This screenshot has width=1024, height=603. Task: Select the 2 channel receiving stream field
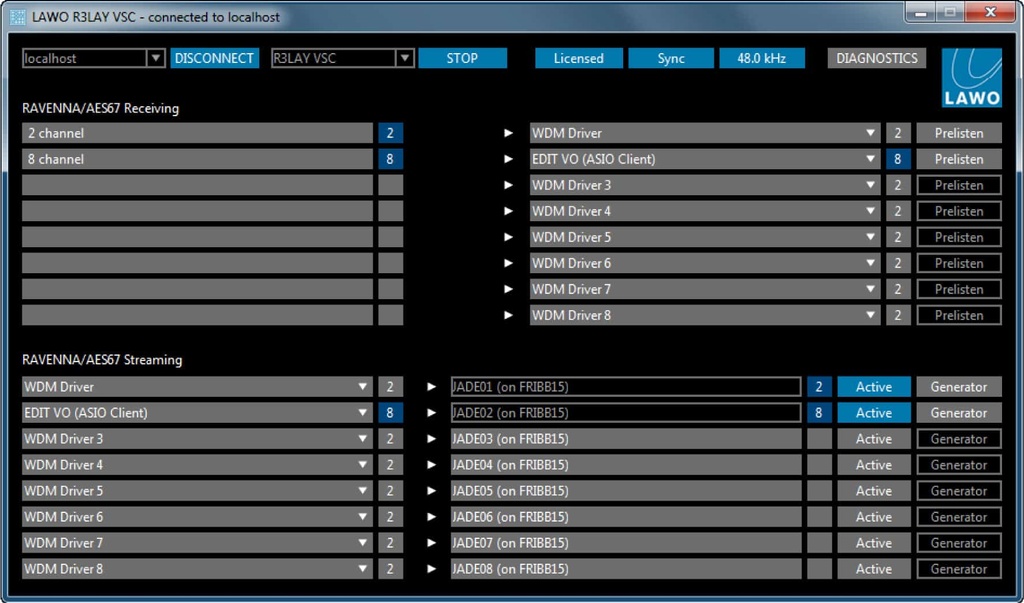tap(197, 133)
